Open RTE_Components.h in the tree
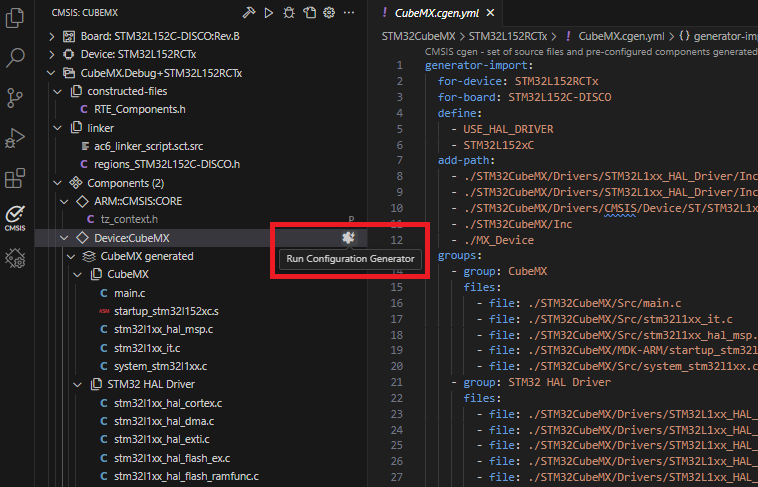This screenshot has width=758, height=487. tap(140, 110)
